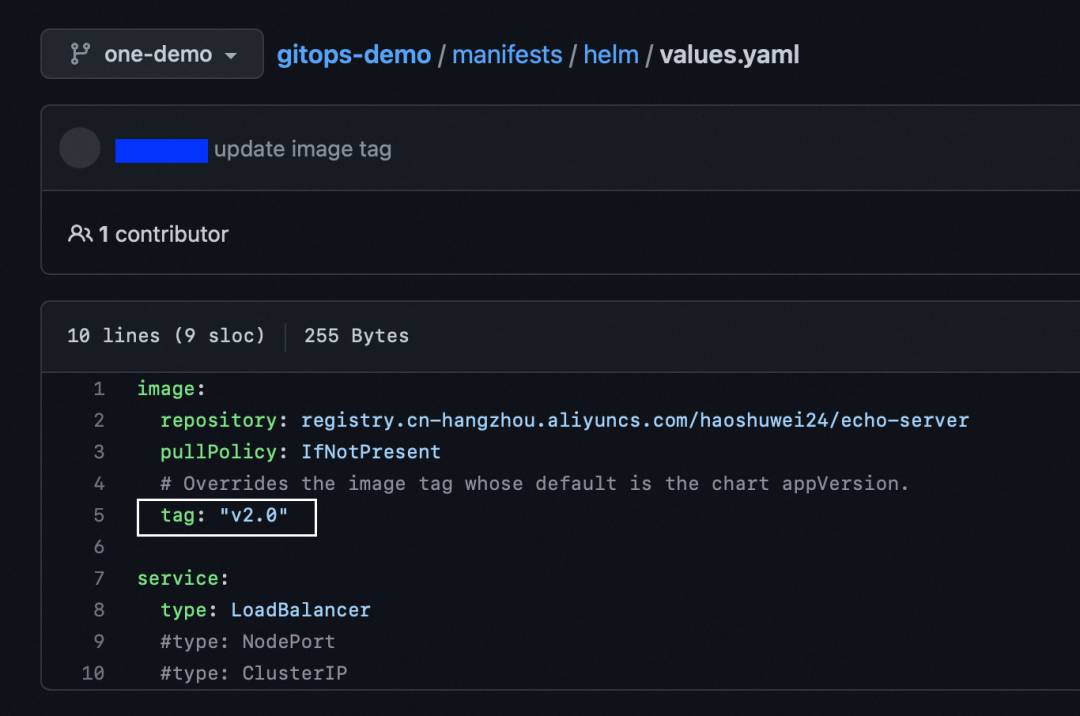
Task: Open the gitops-demo repository link
Action: tap(354, 54)
